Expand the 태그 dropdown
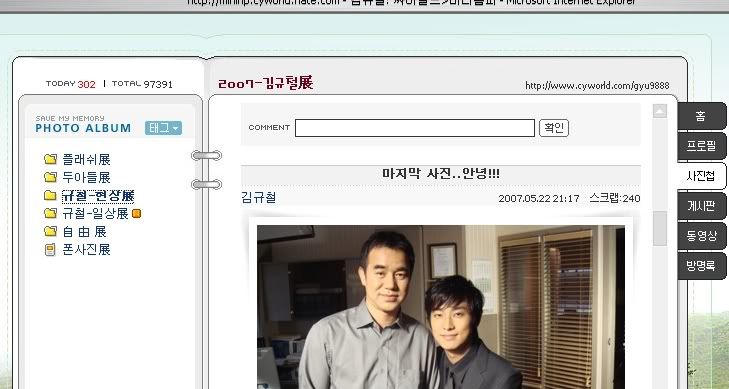729x389 pixels. [x=163, y=128]
